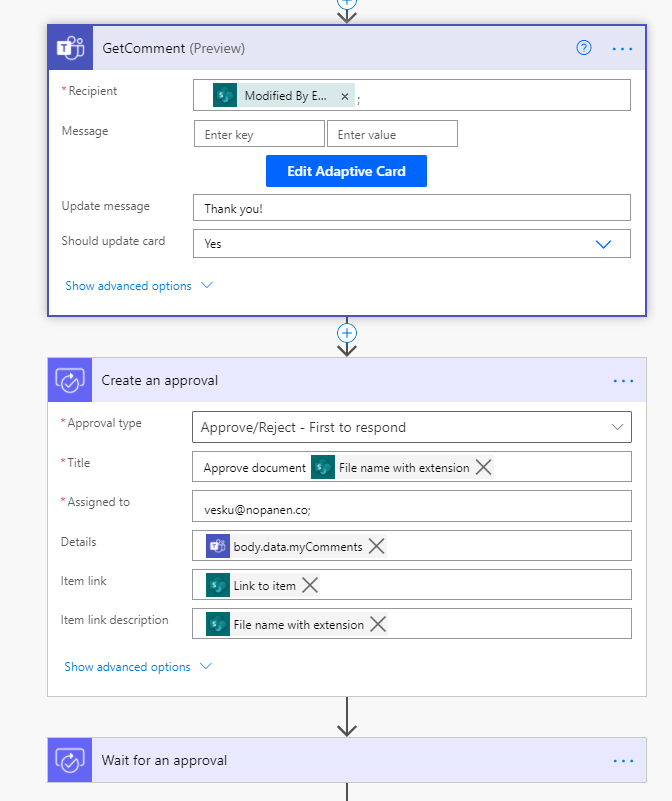Open the GetComment action ellipsis menu
672x801 pixels.
[622, 48]
